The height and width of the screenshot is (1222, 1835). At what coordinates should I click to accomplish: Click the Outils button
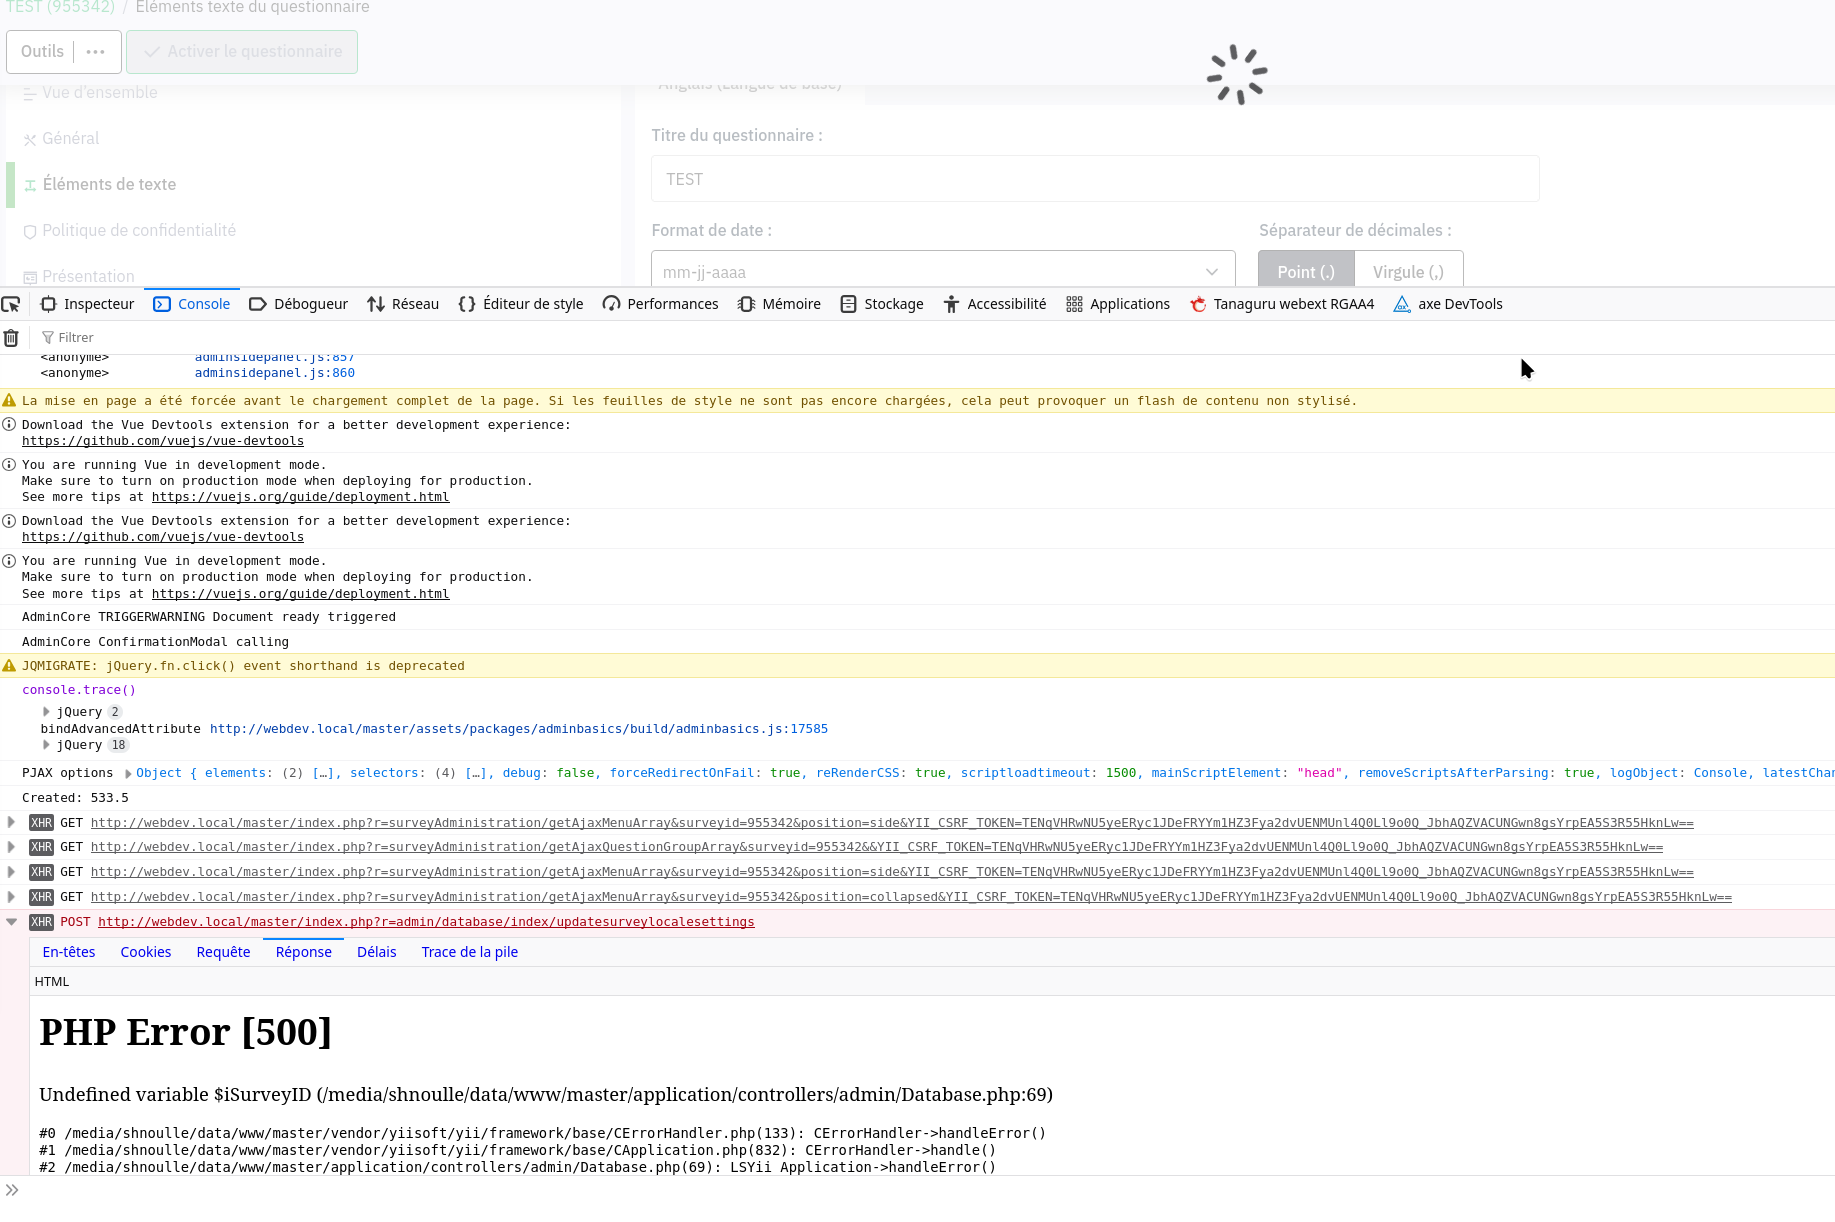42,52
